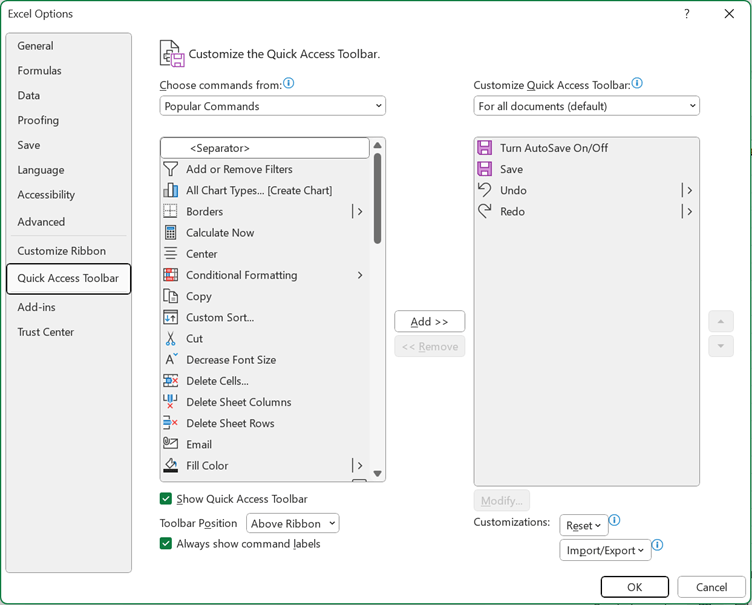This screenshot has height=605, width=752.
Task: Expand the Toolbar Position dropdown
Action: (293, 523)
